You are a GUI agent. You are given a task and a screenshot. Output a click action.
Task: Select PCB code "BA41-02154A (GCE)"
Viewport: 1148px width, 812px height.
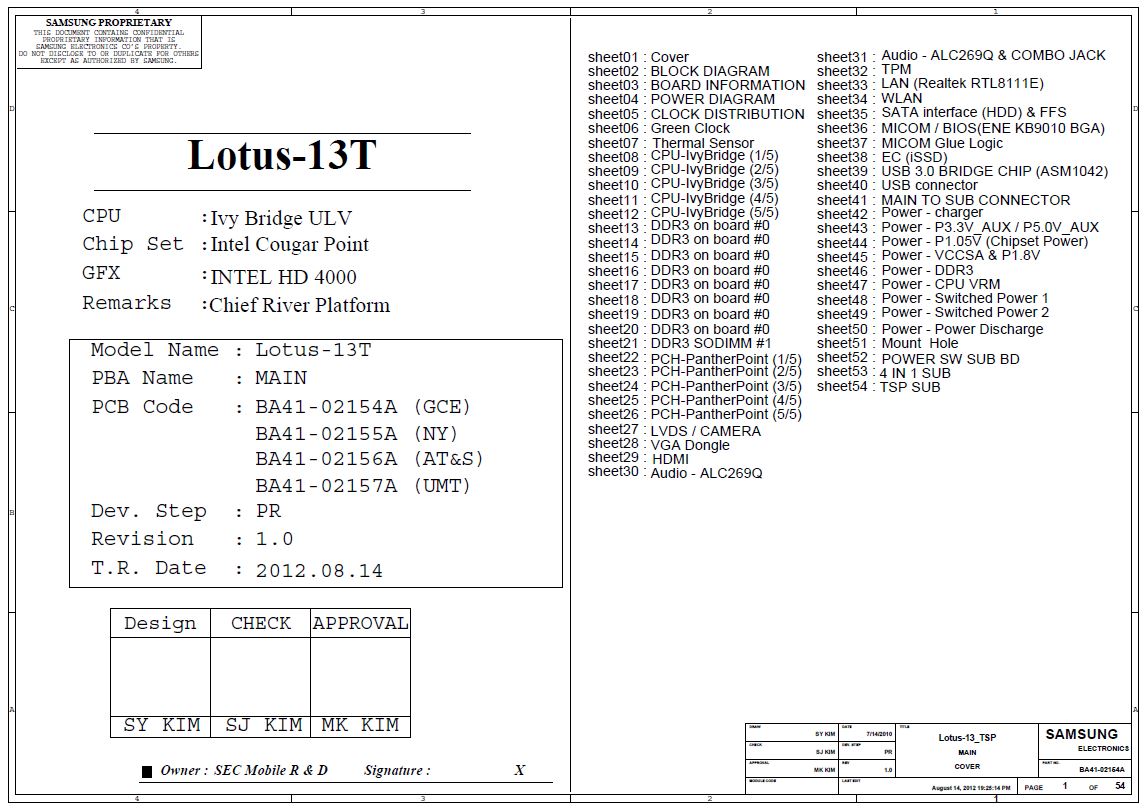pos(362,406)
